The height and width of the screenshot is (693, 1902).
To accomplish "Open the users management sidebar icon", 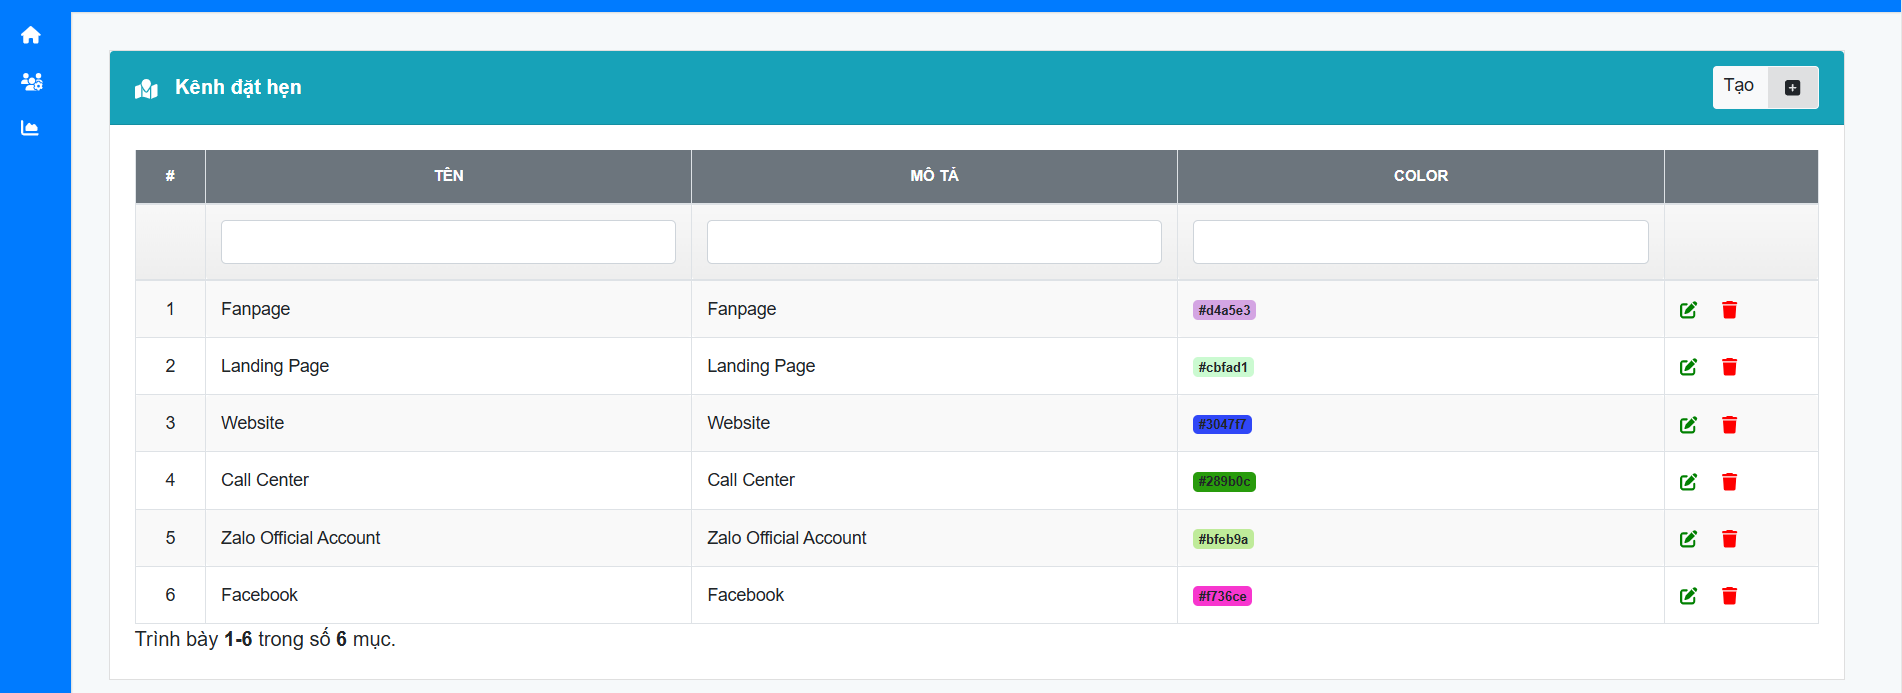I will 31,82.
